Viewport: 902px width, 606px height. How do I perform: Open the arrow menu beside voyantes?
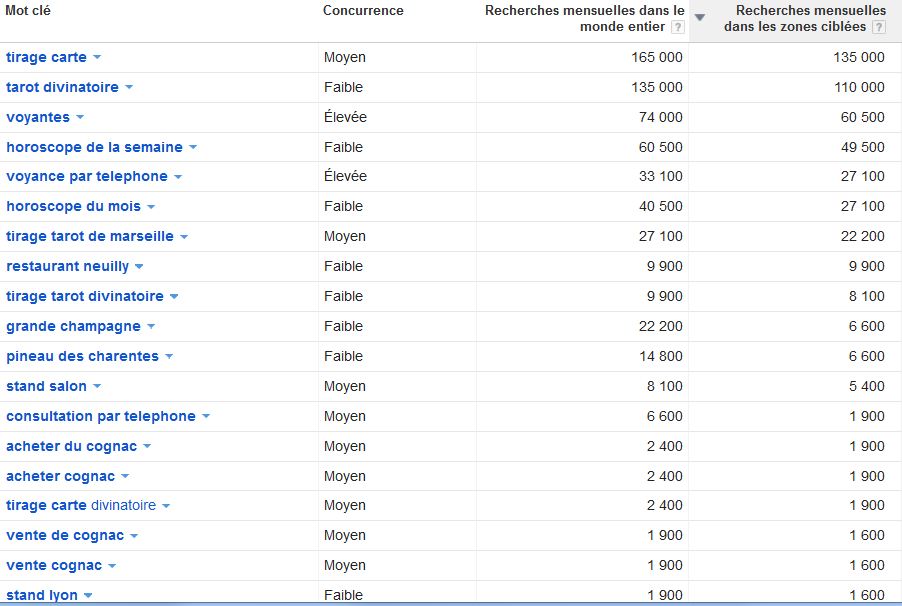80,117
